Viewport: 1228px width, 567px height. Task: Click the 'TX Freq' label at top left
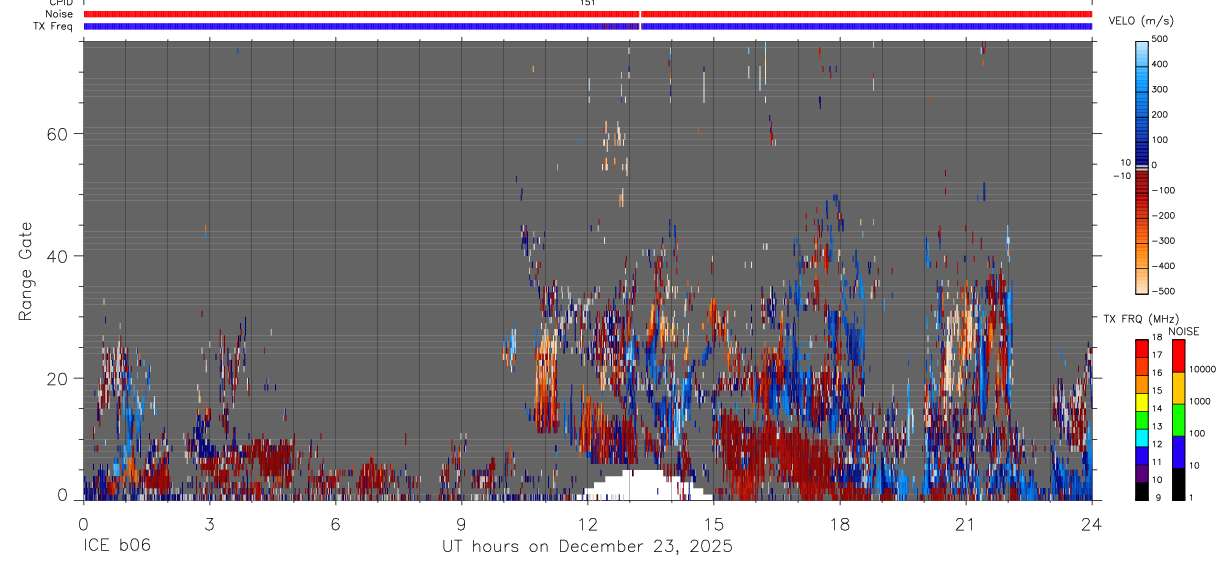pyautogui.click(x=54, y=26)
